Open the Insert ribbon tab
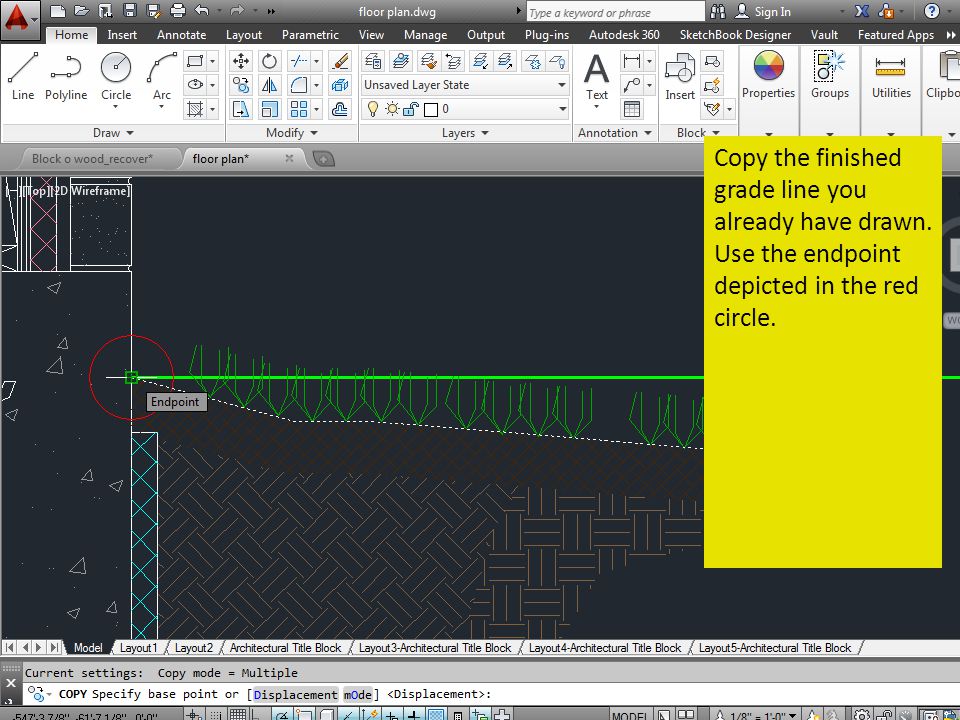Image resolution: width=960 pixels, height=720 pixels. click(122, 35)
